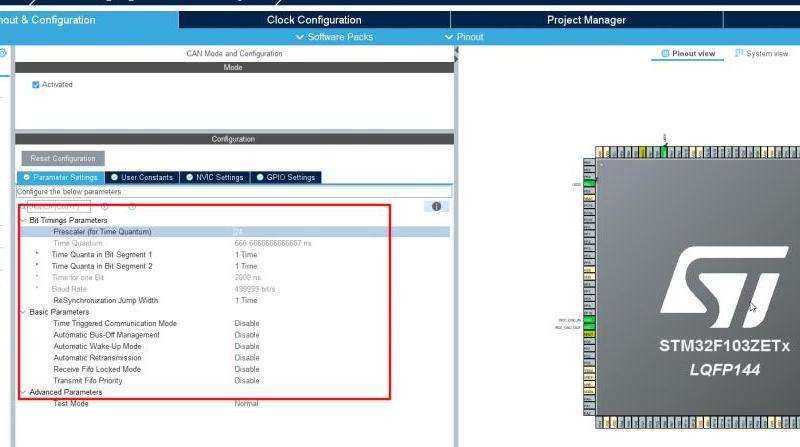800x447 pixels.
Task: Select Receive Fifo Locked Mode row
Action: click(x=97, y=369)
